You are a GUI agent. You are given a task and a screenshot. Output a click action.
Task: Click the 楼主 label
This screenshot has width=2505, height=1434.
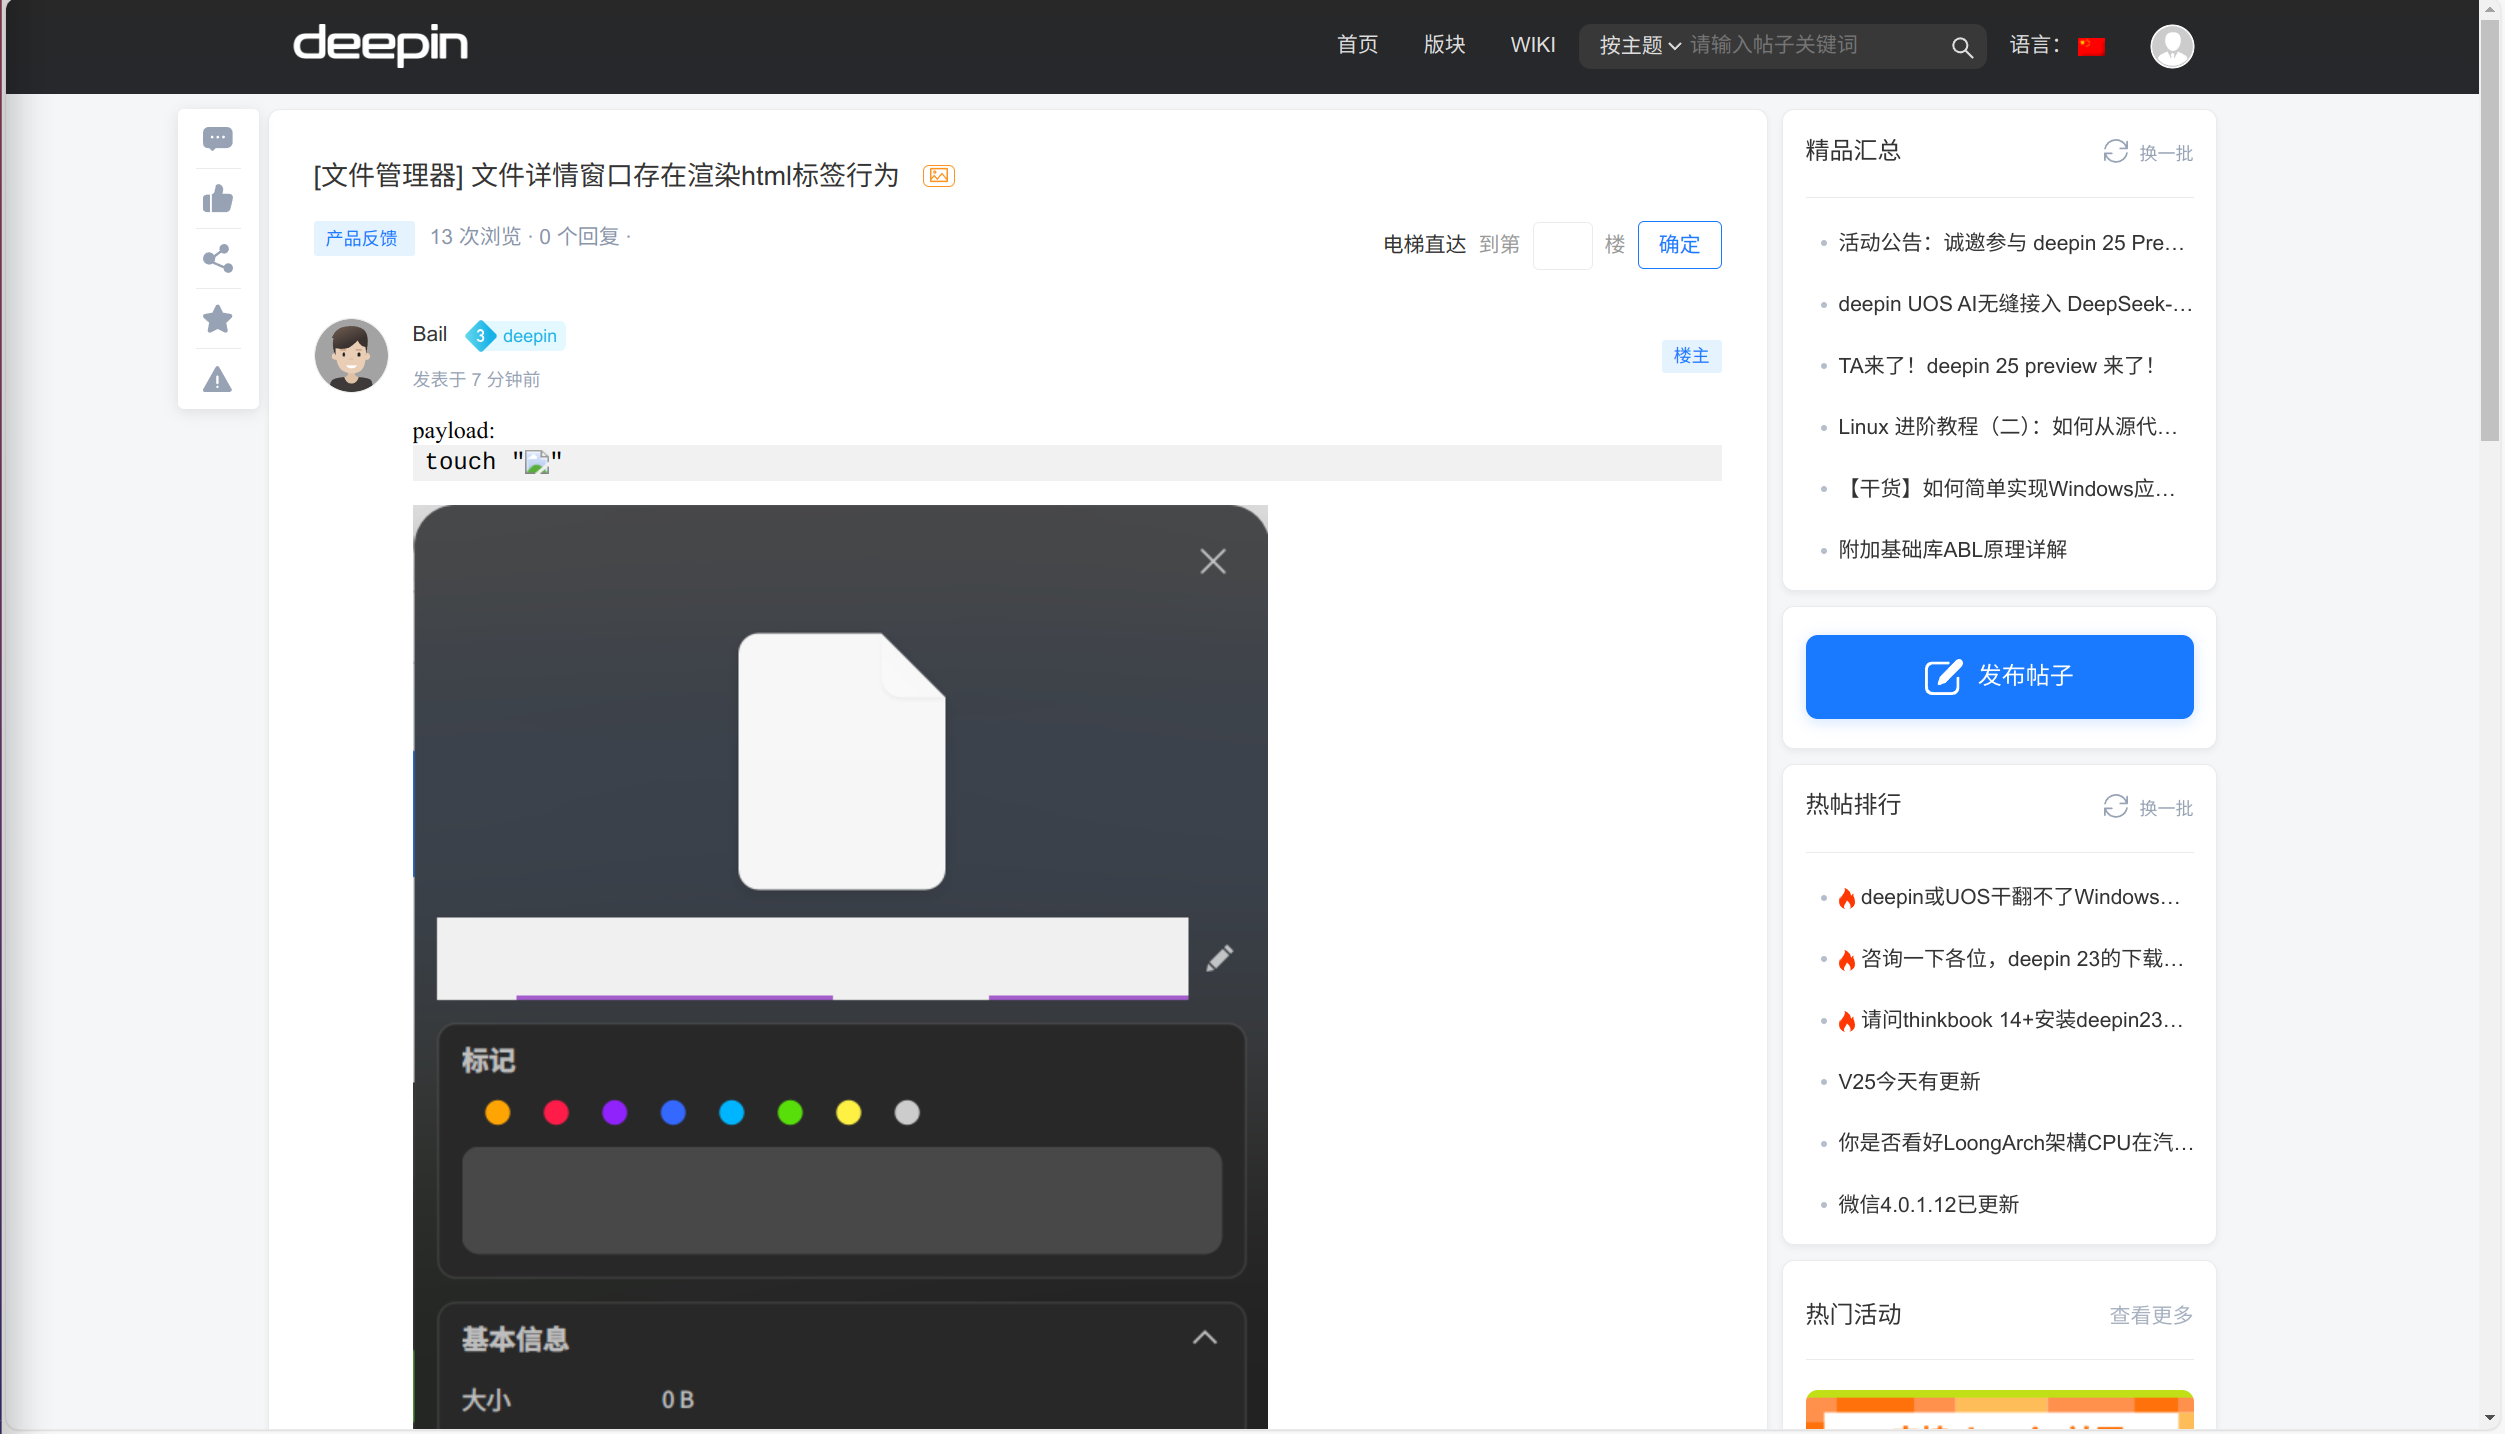point(1691,356)
